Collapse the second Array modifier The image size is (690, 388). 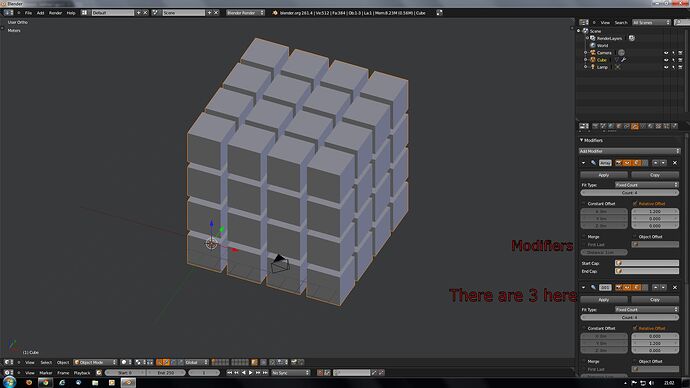point(584,287)
